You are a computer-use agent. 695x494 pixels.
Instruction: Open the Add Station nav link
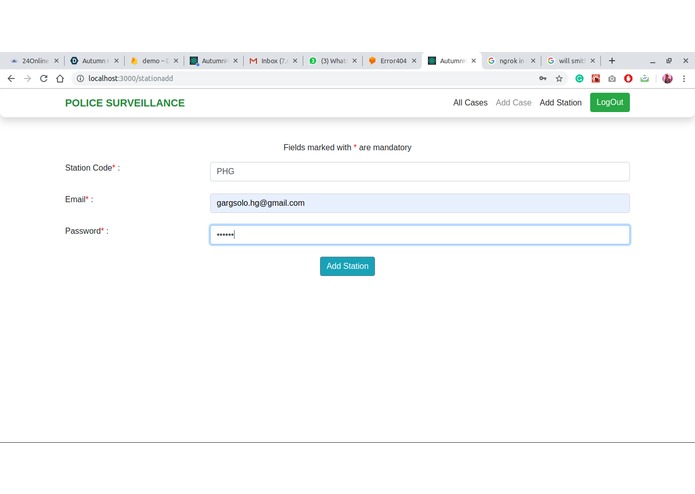tap(560, 103)
